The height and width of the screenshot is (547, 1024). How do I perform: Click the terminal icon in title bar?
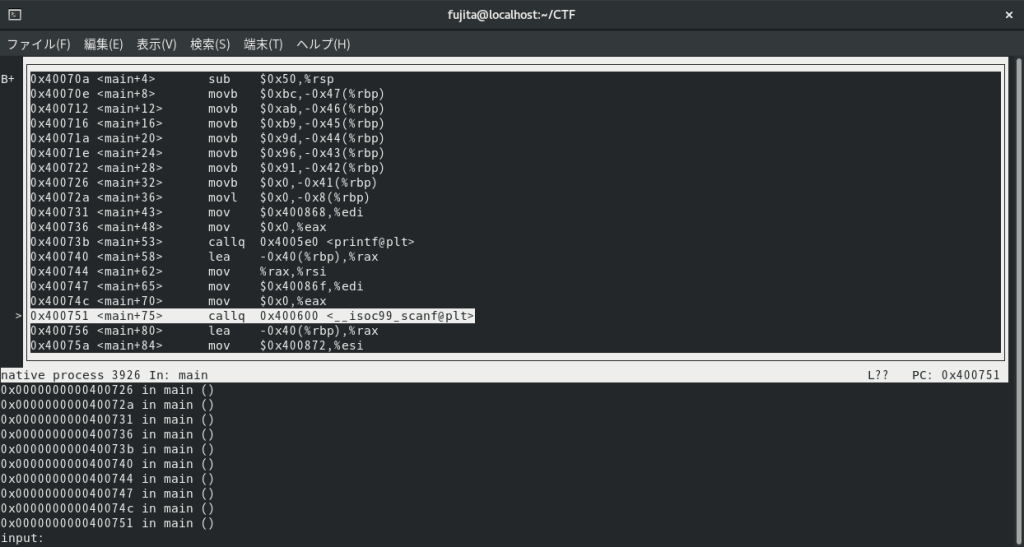(x=15, y=15)
